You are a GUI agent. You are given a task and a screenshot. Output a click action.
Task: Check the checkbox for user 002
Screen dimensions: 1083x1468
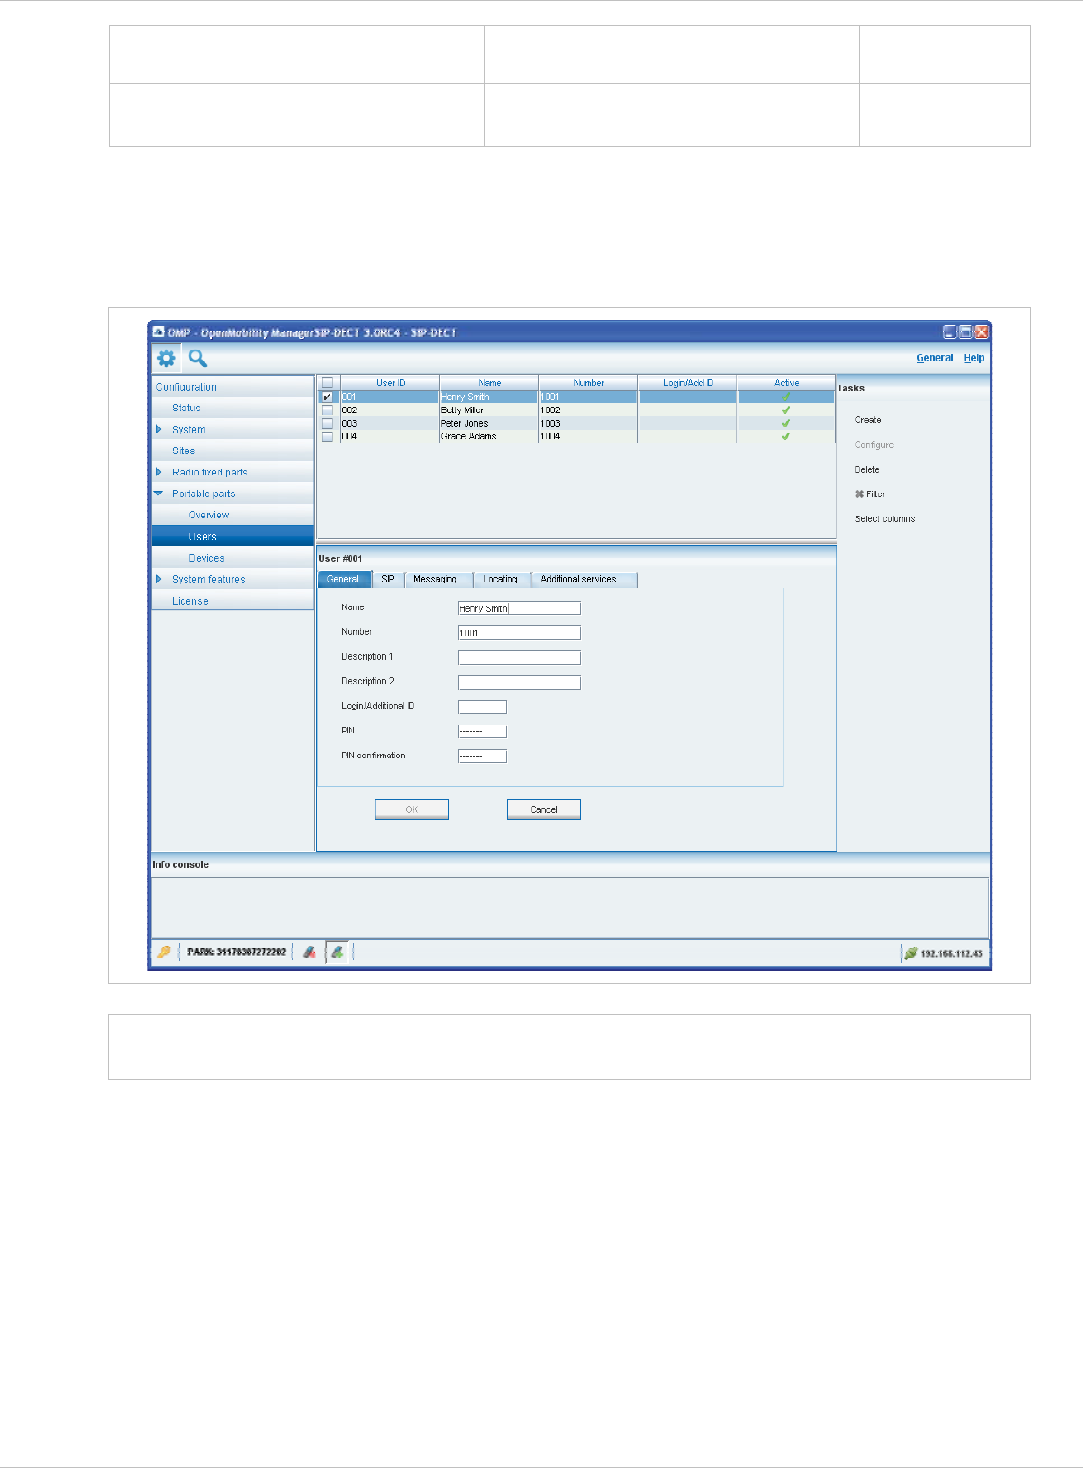[x=327, y=410]
